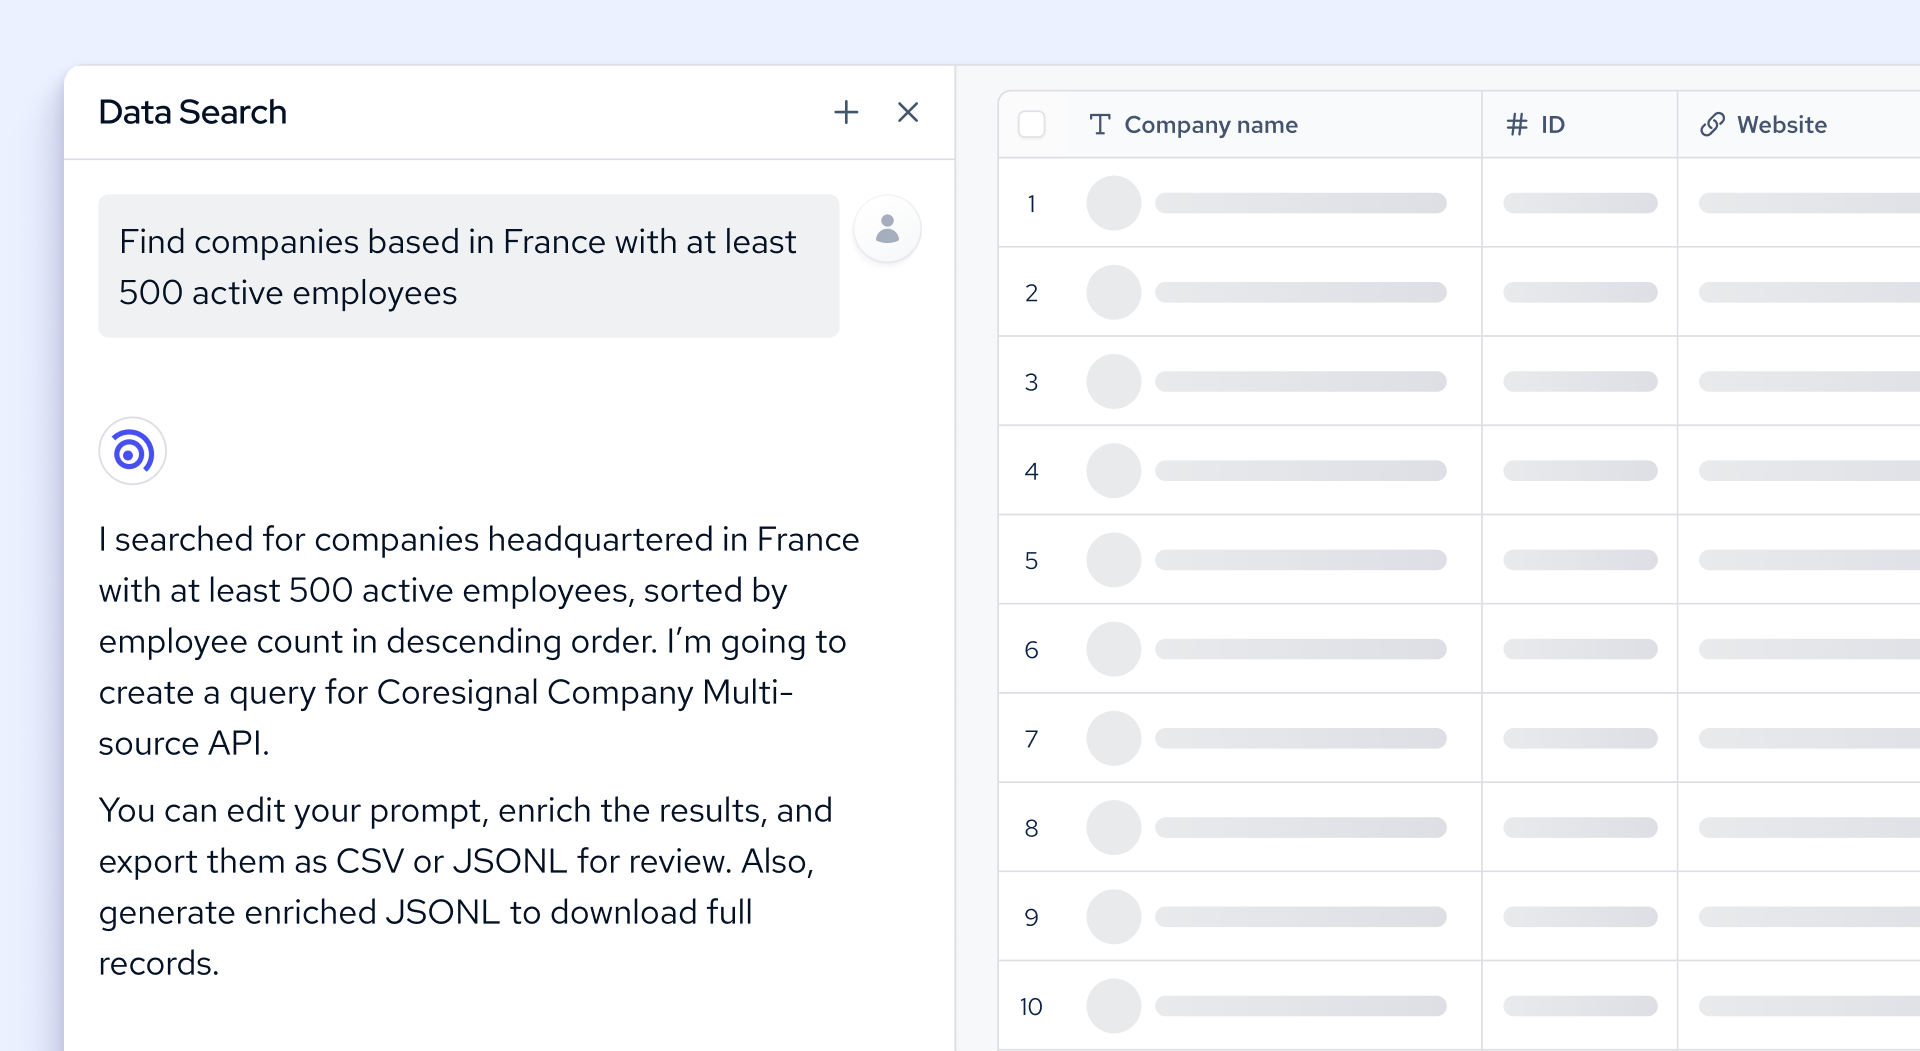Click the Company name column header
The width and height of the screenshot is (1920, 1051).
(x=1210, y=124)
